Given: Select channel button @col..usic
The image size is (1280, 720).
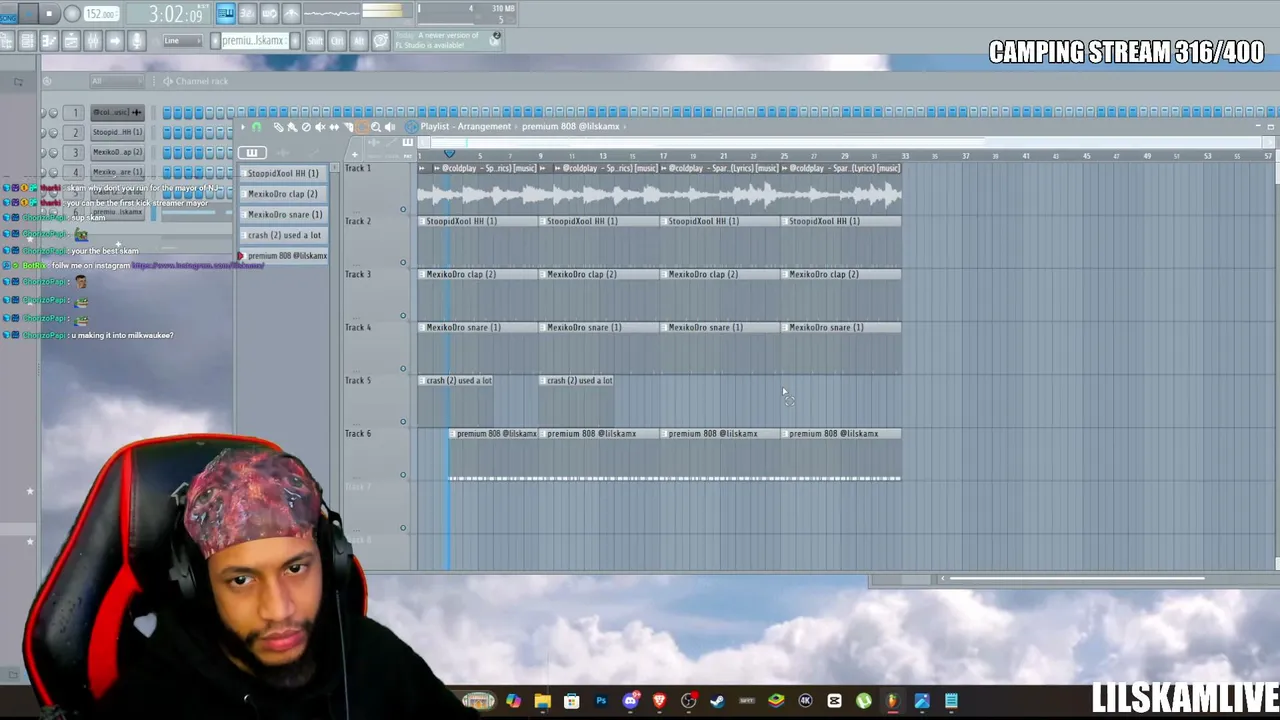Looking at the screenshot, I should [118, 112].
